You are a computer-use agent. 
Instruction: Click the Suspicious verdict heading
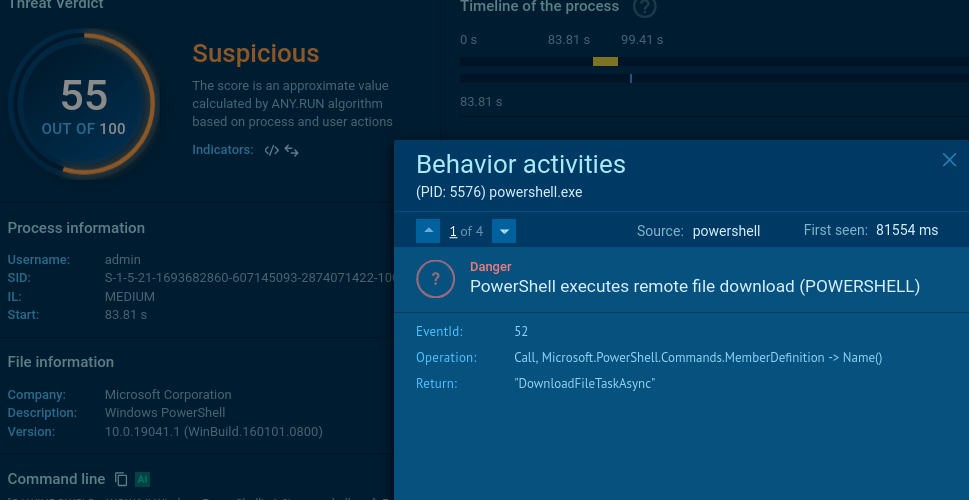point(255,54)
